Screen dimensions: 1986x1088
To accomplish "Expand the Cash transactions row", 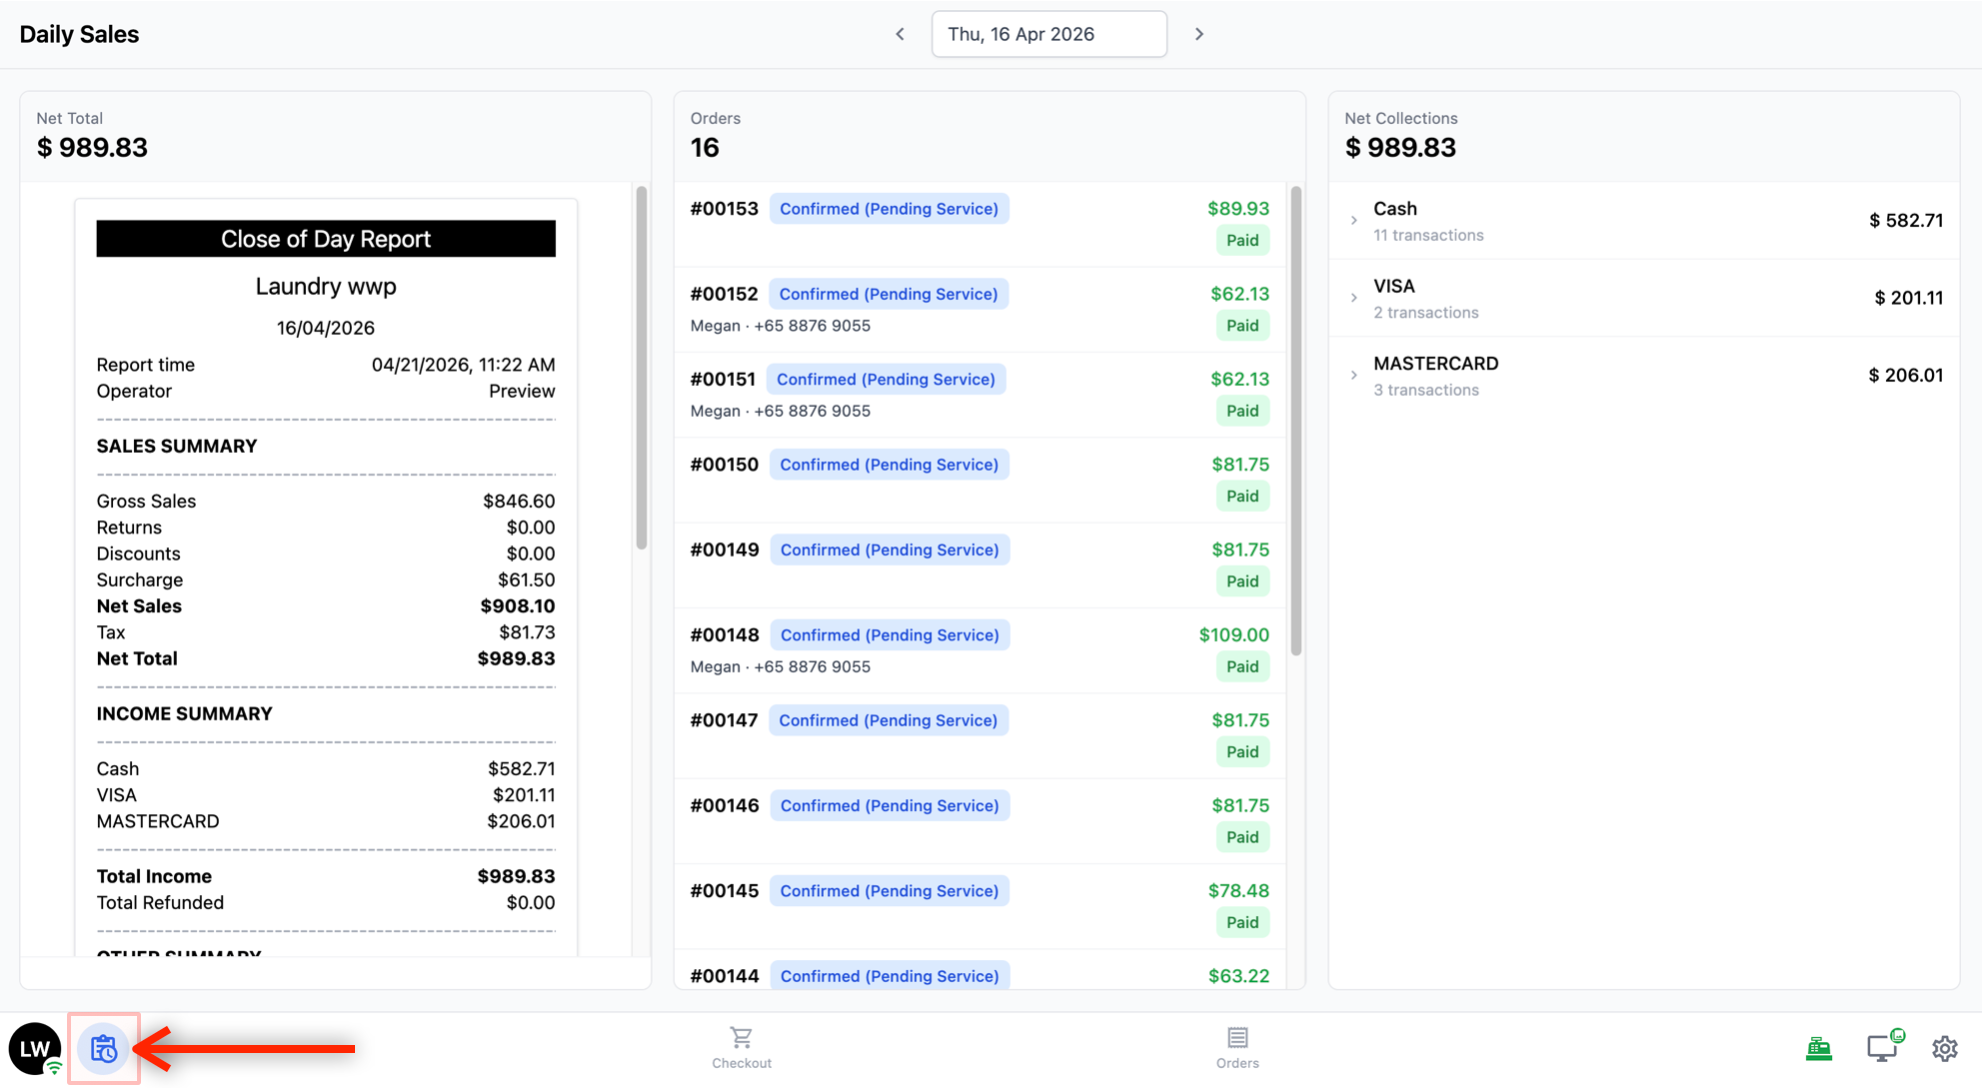I will pyautogui.click(x=1354, y=221).
